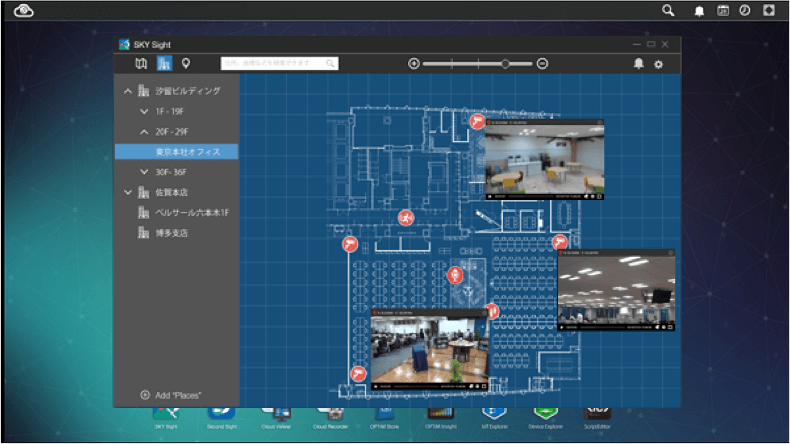
Task: Click the map zoom slider handle
Action: pos(505,64)
